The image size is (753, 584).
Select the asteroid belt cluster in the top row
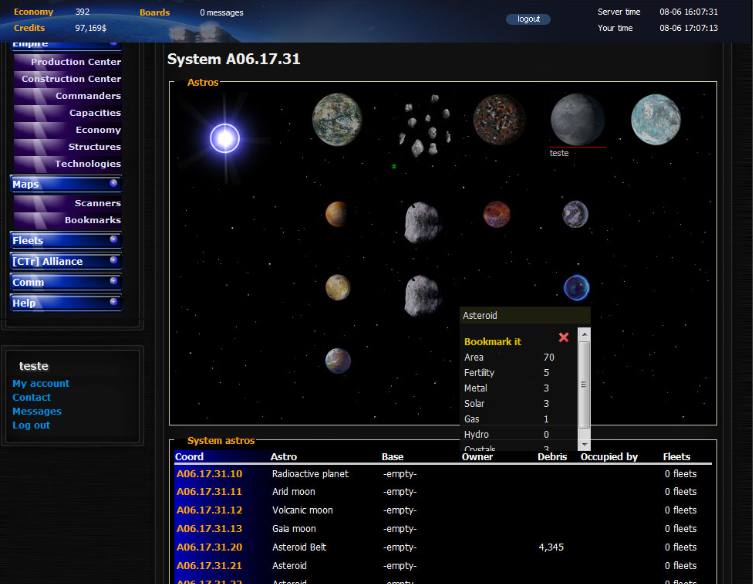click(x=425, y=125)
